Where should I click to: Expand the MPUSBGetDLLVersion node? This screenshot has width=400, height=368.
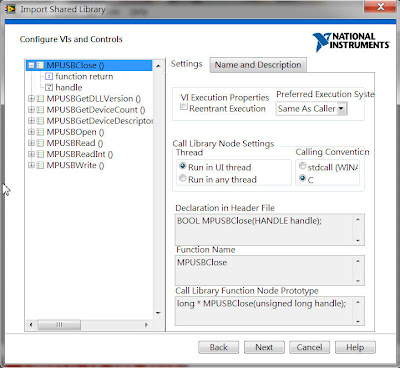[31, 99]
